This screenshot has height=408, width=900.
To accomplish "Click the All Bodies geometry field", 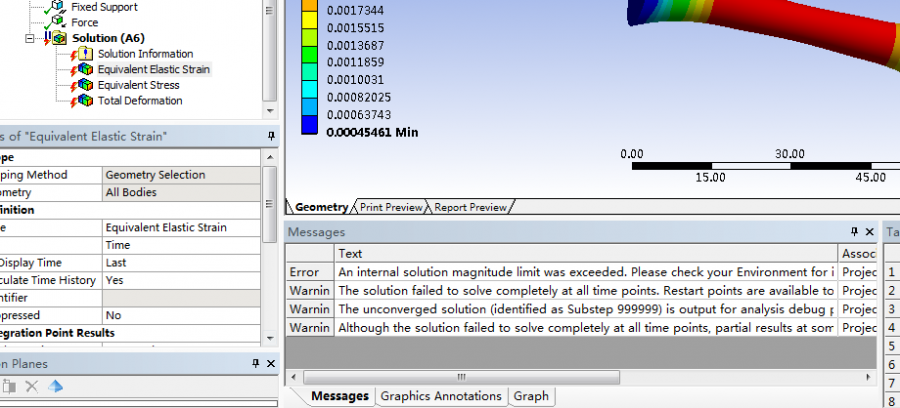I will (181, 193).
